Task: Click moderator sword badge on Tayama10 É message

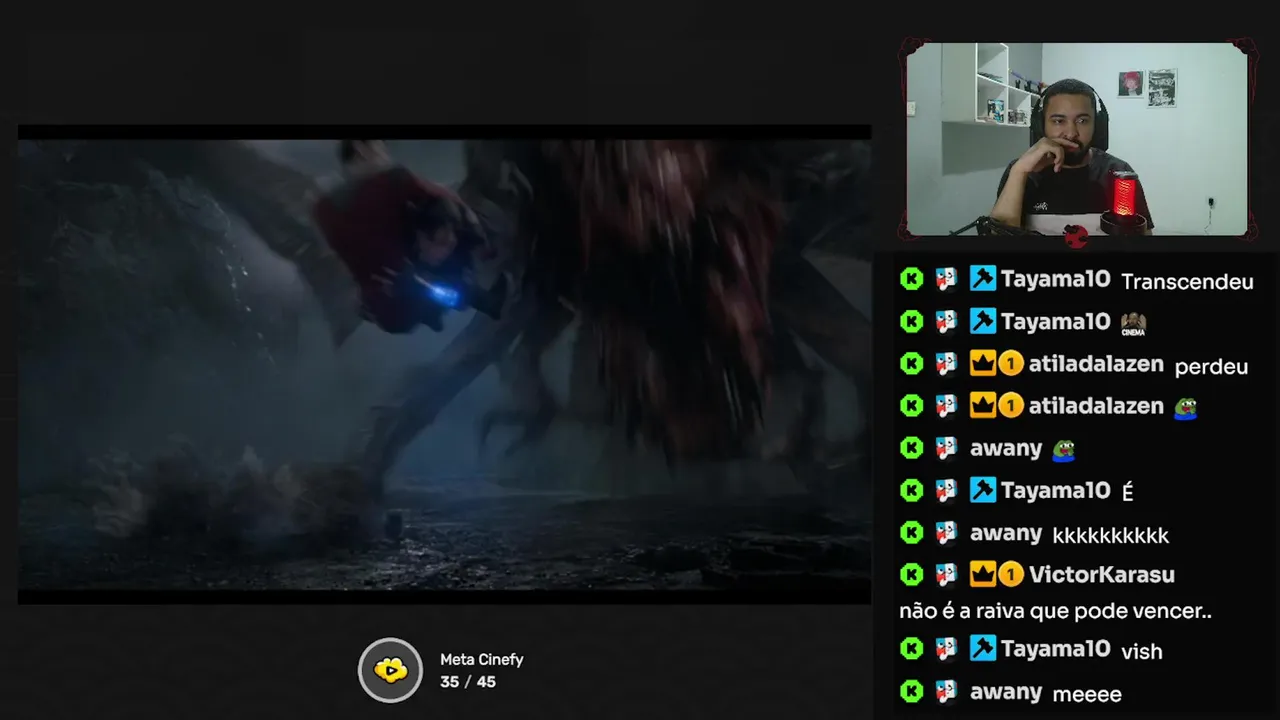Action: pyautogui.click(x=983, y=490)
